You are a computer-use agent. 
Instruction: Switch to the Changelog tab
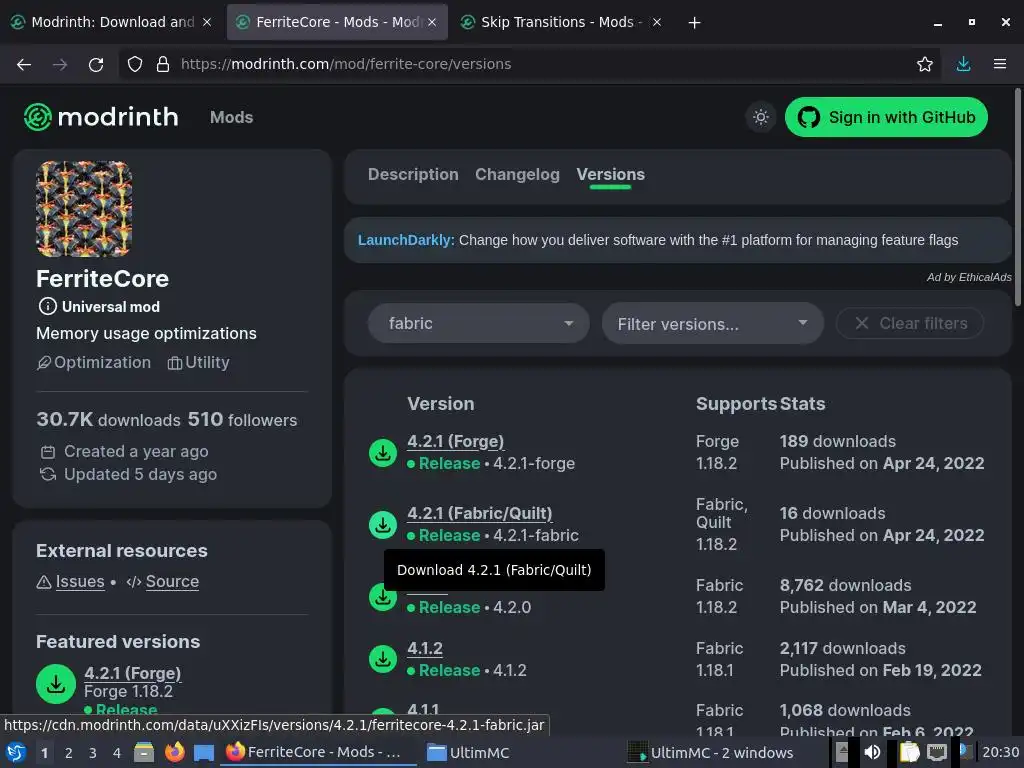(x=517, y=174)
